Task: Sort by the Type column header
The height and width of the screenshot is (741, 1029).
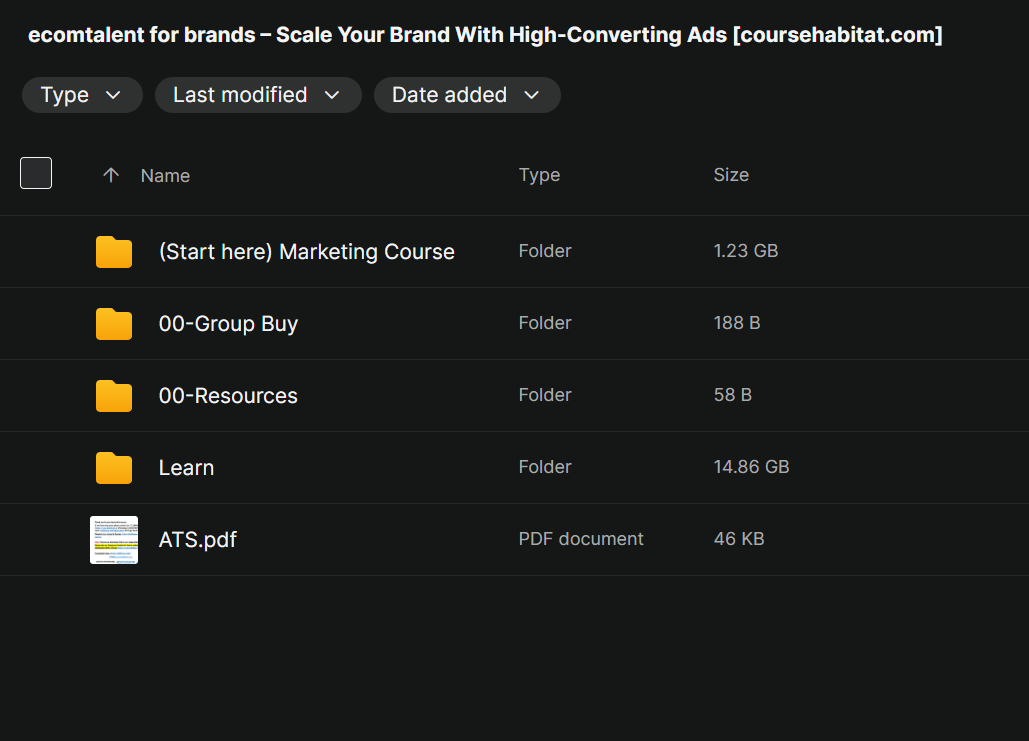Action: click(x=539, y=175)
